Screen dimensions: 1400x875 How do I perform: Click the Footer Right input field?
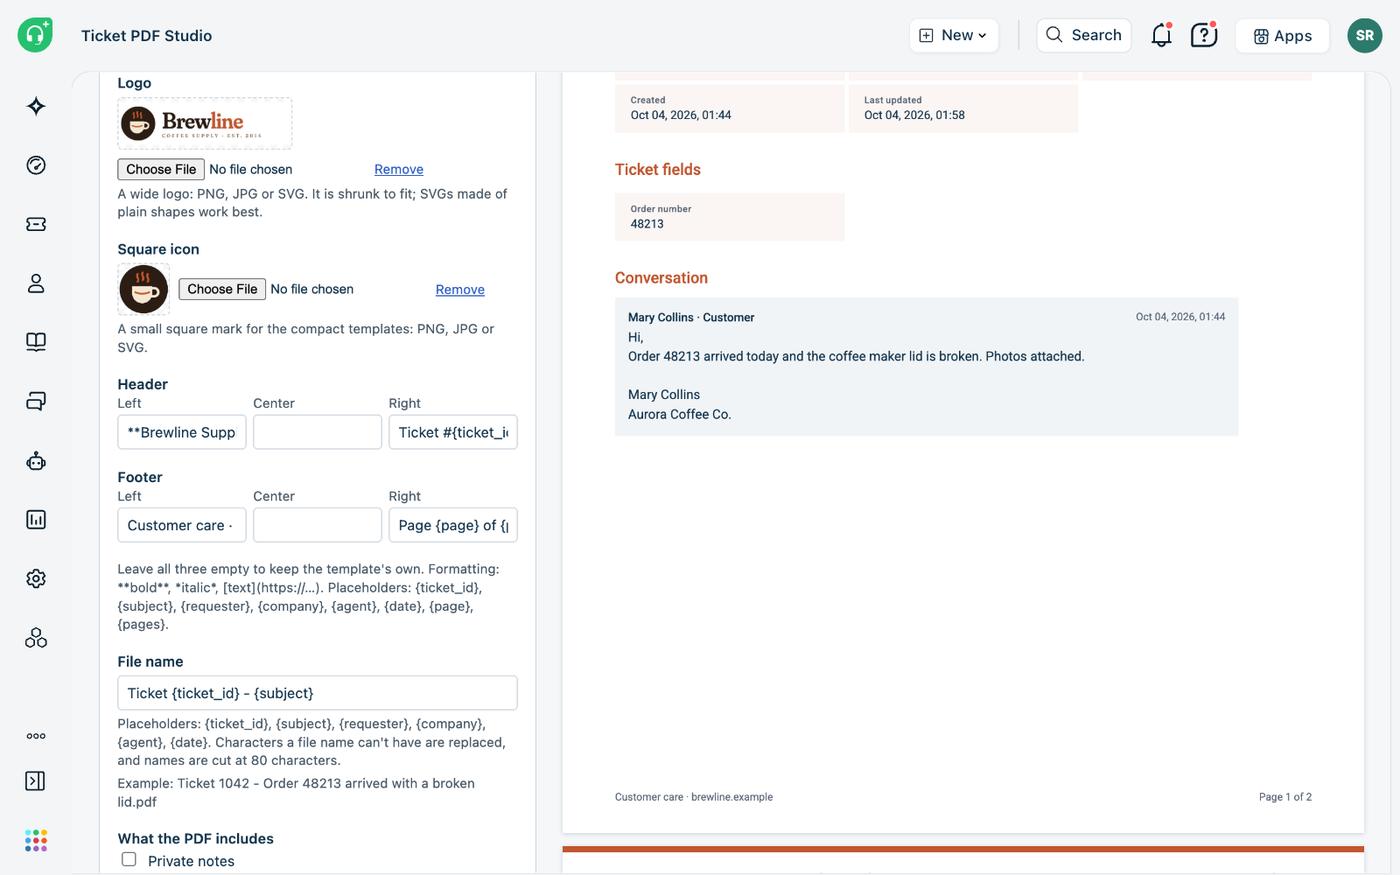(453, 525)
